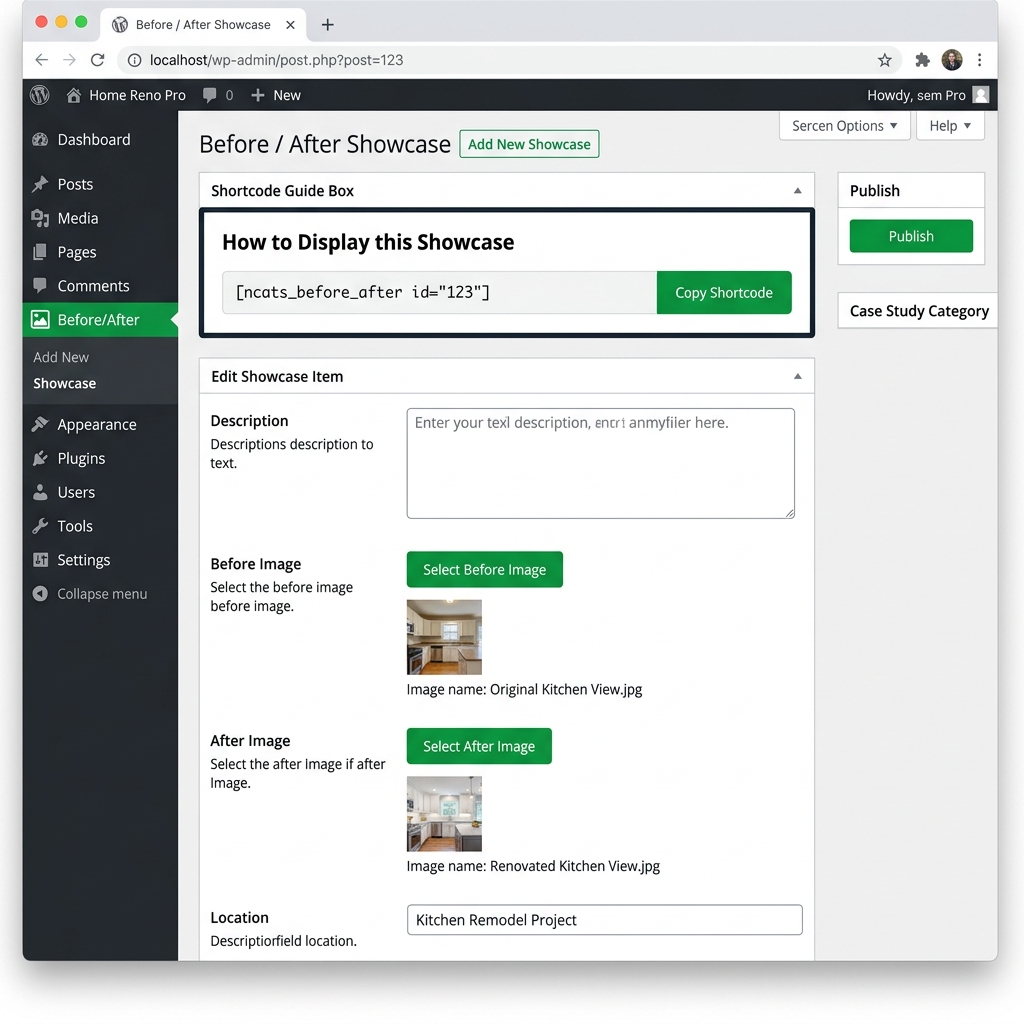Click the site info icon in the address bar
The width and height of the screenshot is (1024, 1024).
(135, 60)
